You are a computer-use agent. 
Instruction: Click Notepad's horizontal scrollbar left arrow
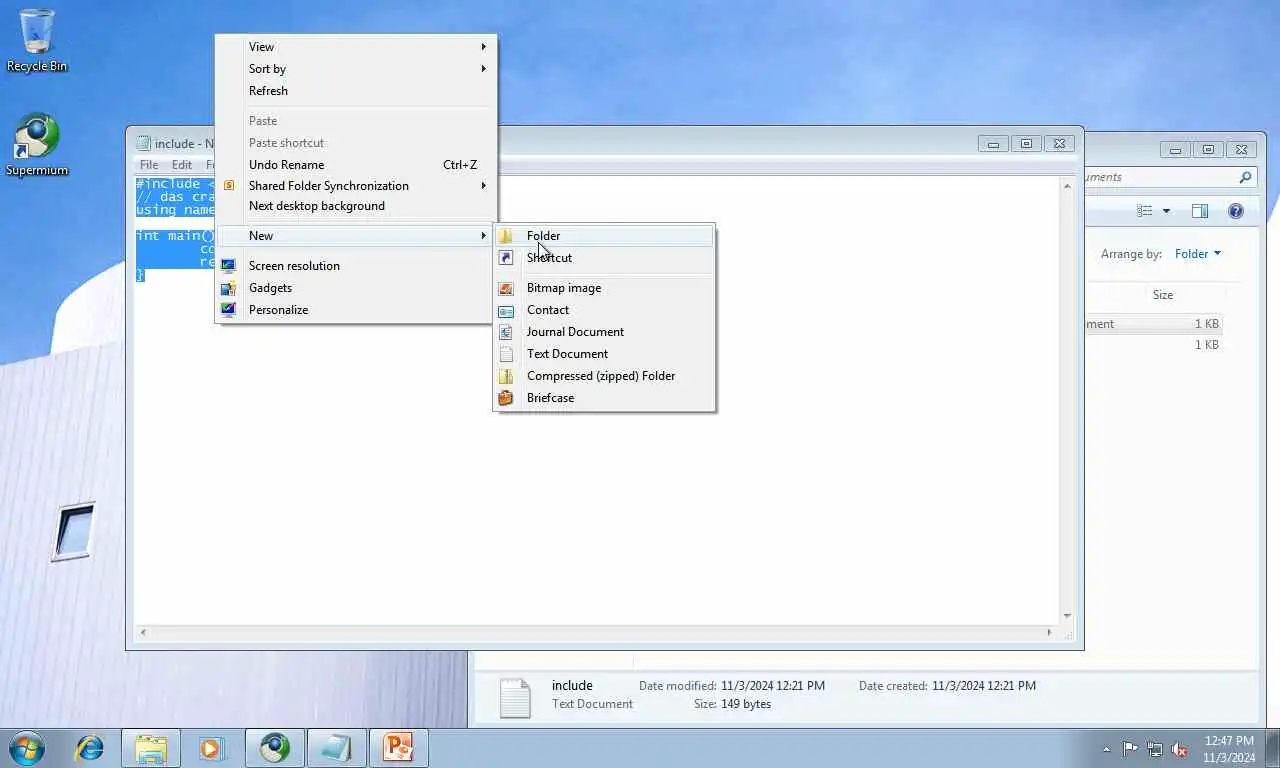pos(143,632)
